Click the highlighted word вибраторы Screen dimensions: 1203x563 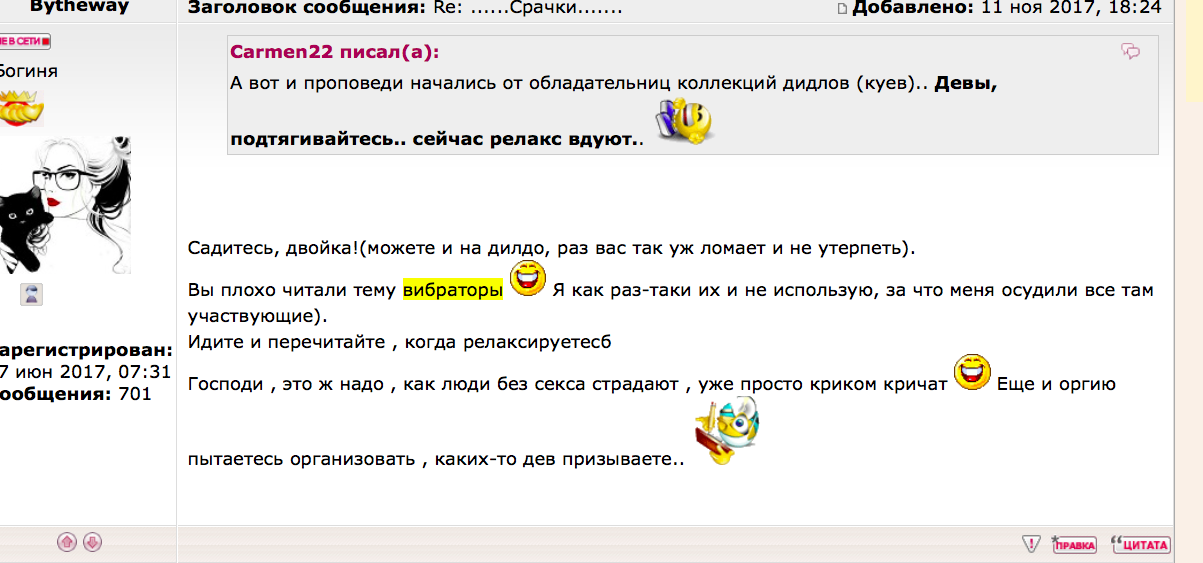coord(453,290)
